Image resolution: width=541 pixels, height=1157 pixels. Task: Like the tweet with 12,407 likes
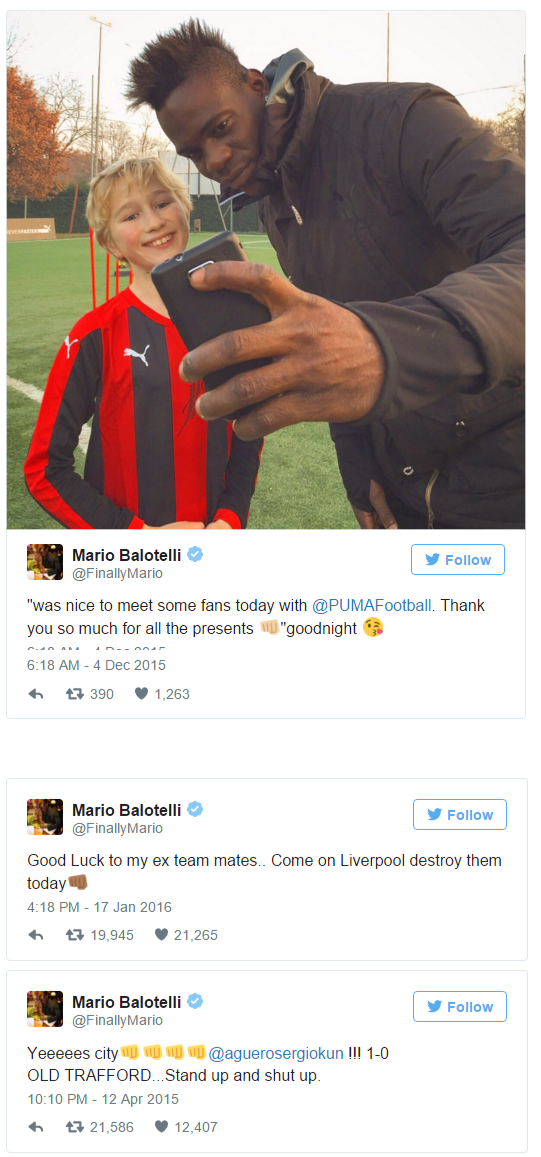coord(161,1127)
